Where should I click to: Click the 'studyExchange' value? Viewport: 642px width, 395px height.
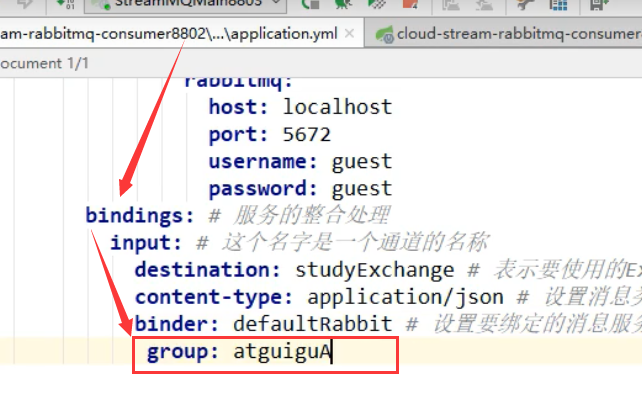coord(375,271)
